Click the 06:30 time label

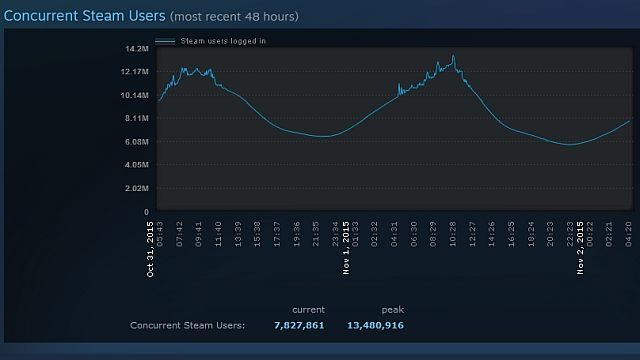coord(414,234)
